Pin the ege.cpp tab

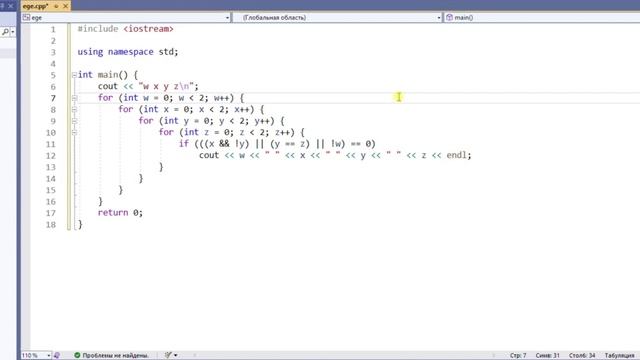(56, 6)
